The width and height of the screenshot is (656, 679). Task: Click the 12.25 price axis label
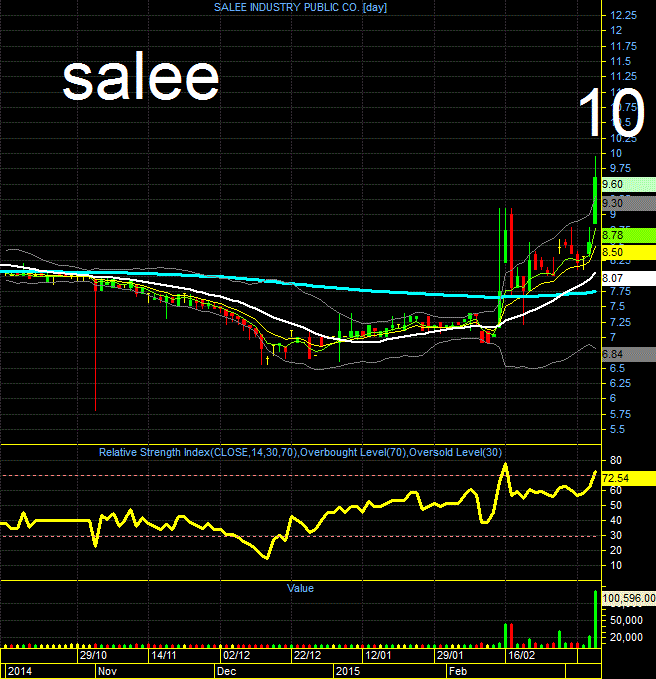click(624, 16)
